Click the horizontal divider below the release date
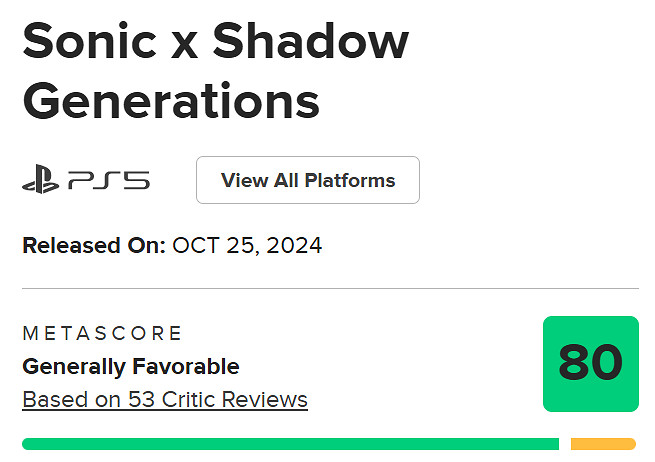Screen dimensions: 655x462 330,288
